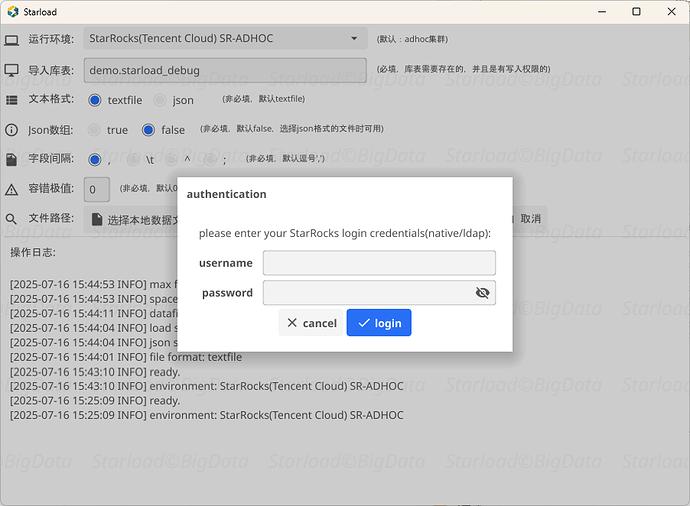Click the laptop icon beside 运行环境
Image resolution: width=690 pixels, height=506 pixels.
click(11, 40)
